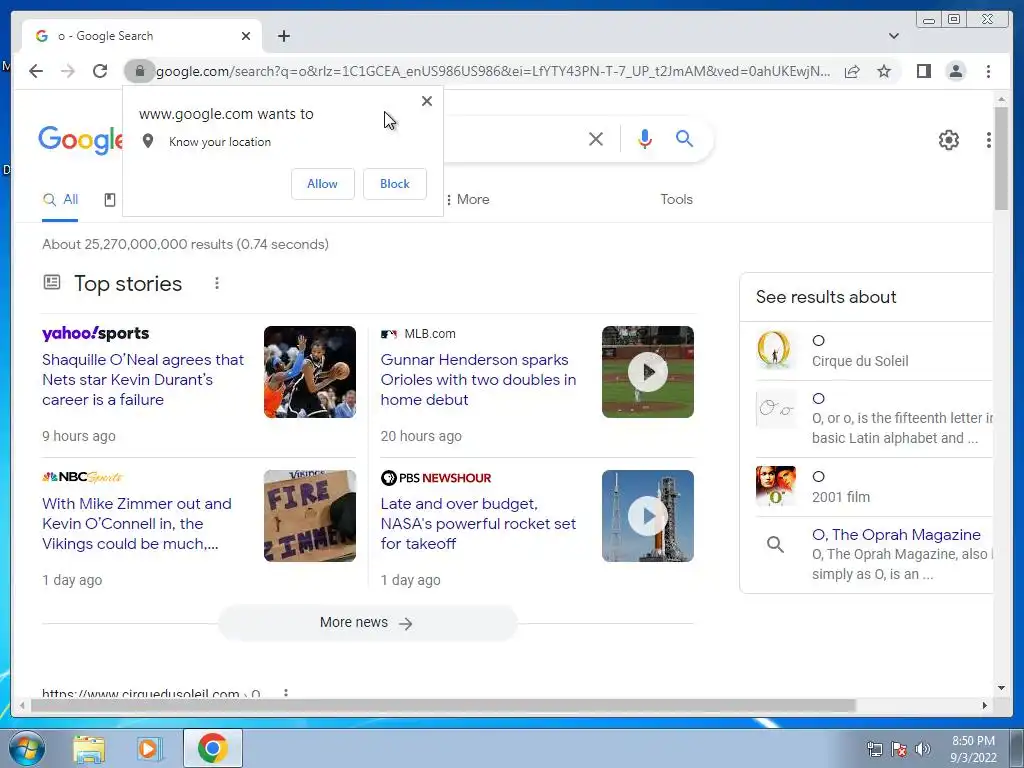This screenshot has width=1024, height=768.
Task: Open Mike Zimmer Vikings story
Action: tap(136, 524)
